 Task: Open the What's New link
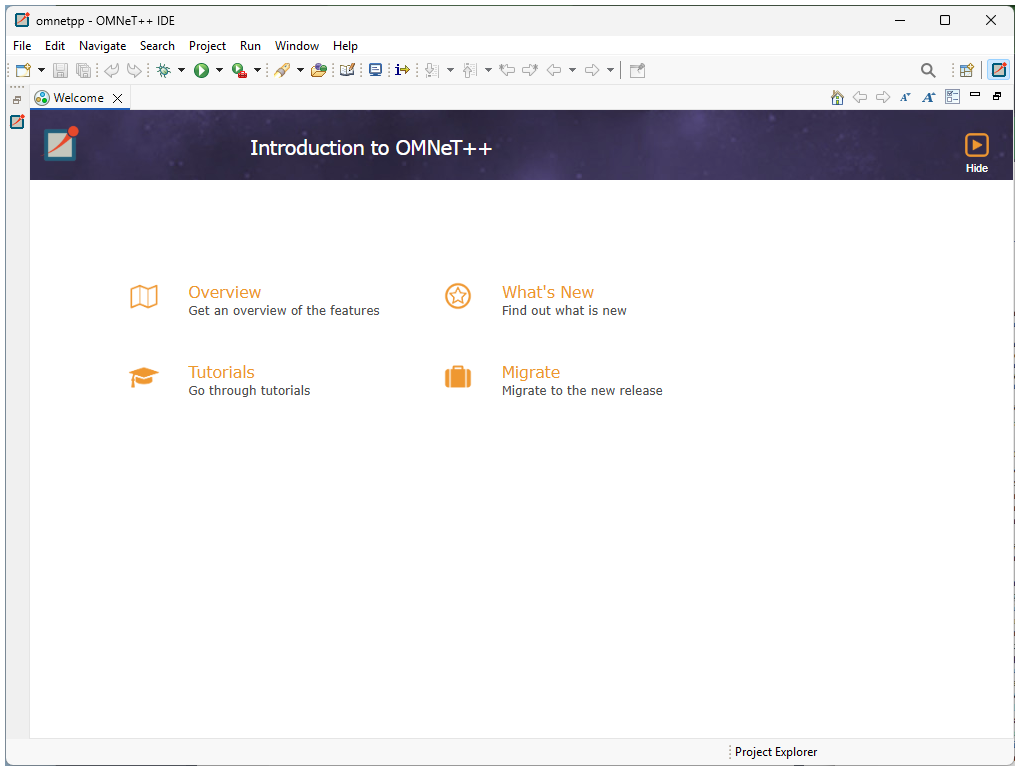click(x=548, y=292)
